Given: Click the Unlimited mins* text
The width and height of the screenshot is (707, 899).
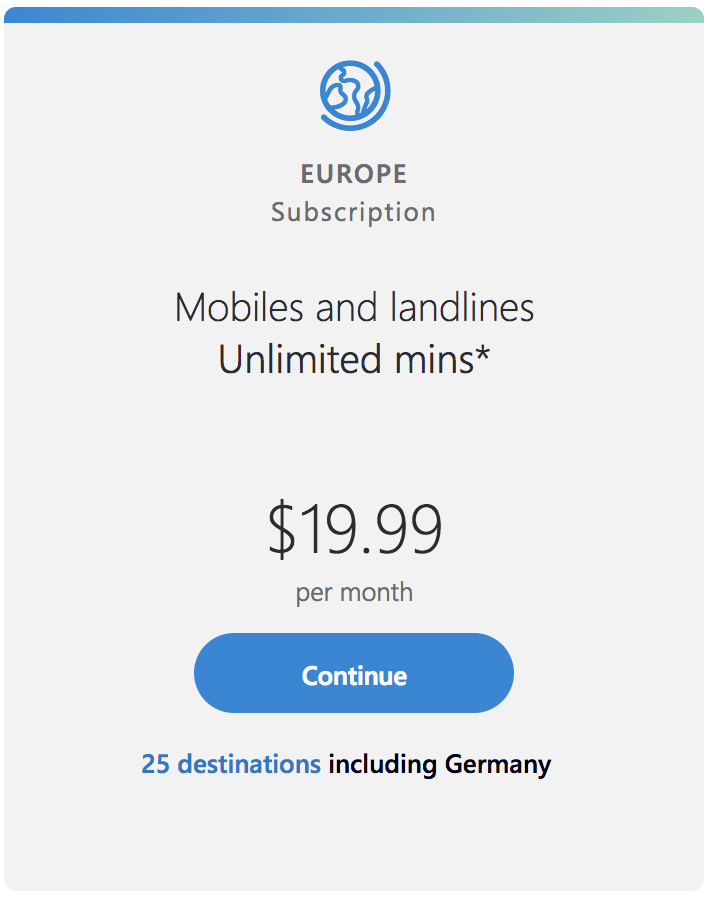Looking at the screenshot, I should 354,359.
